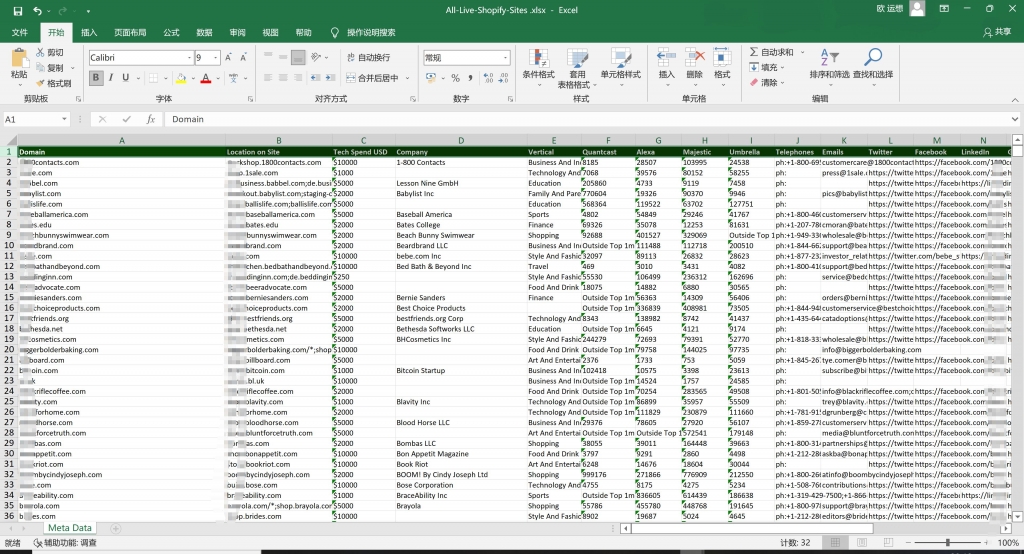Switch to Normal view in status bar

coord(835,543)
